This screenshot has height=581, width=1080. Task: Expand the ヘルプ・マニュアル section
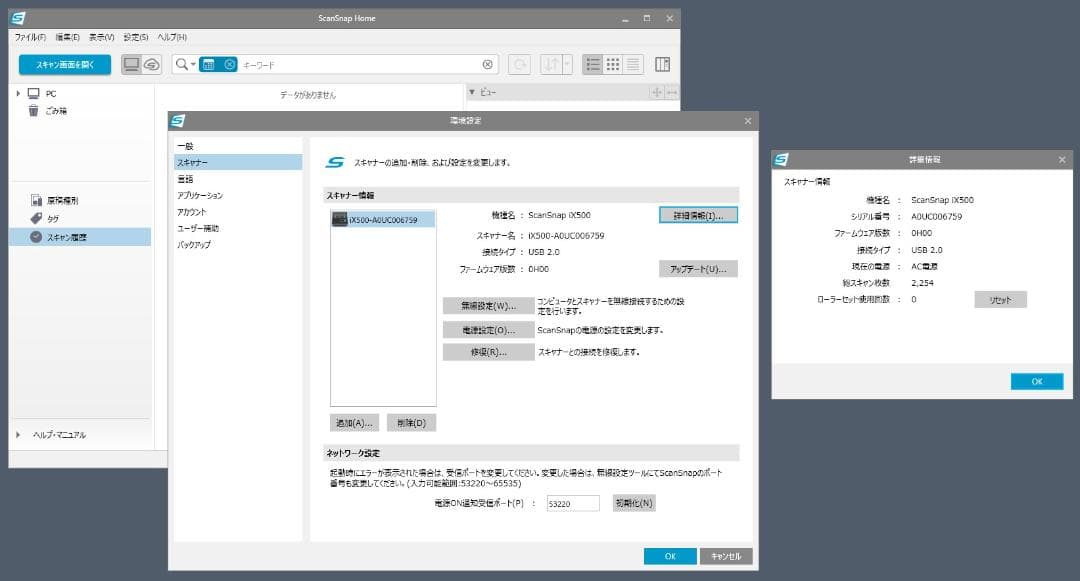click(18, 435)
